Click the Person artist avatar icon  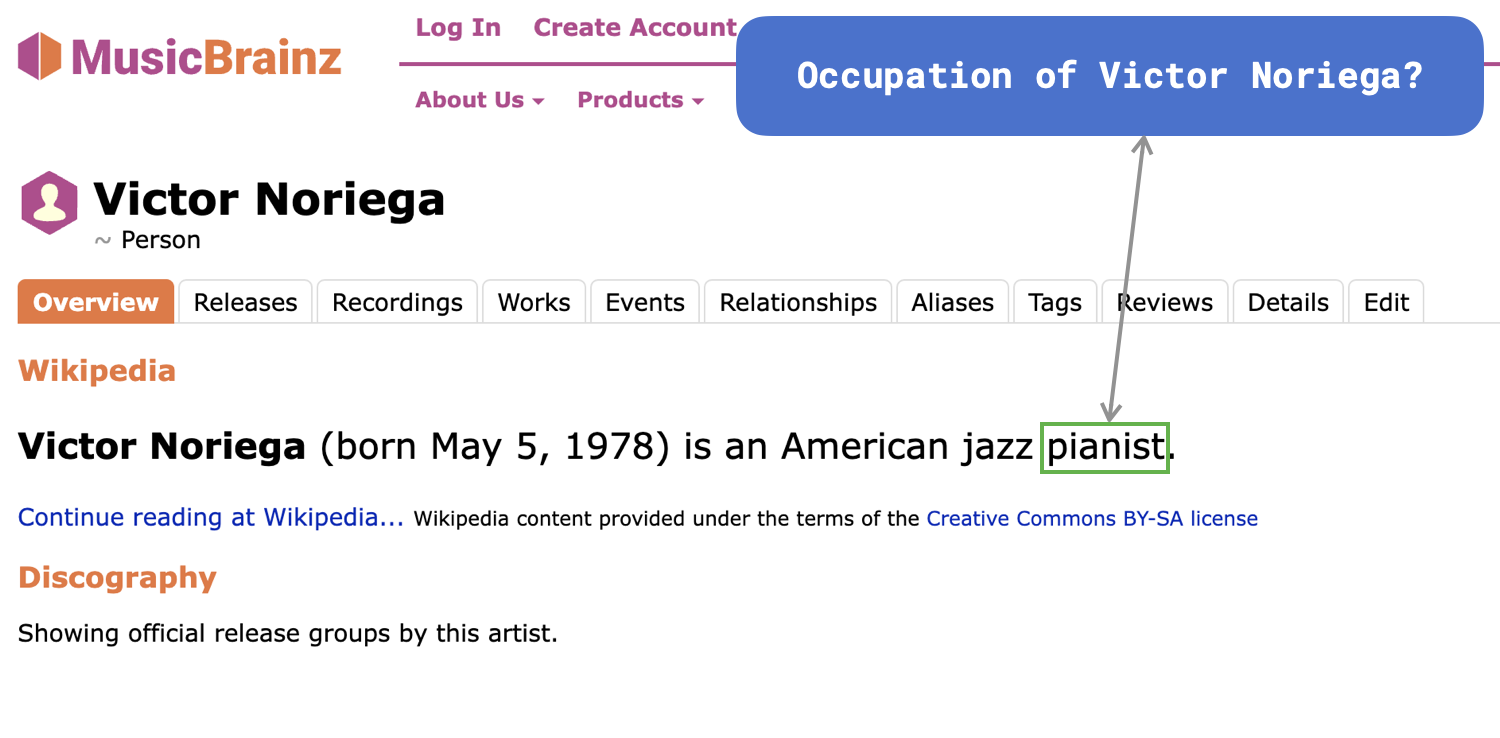point(49,203)
